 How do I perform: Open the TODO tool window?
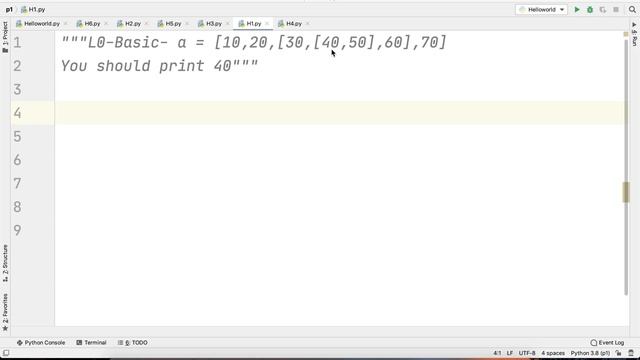[133, 342]
